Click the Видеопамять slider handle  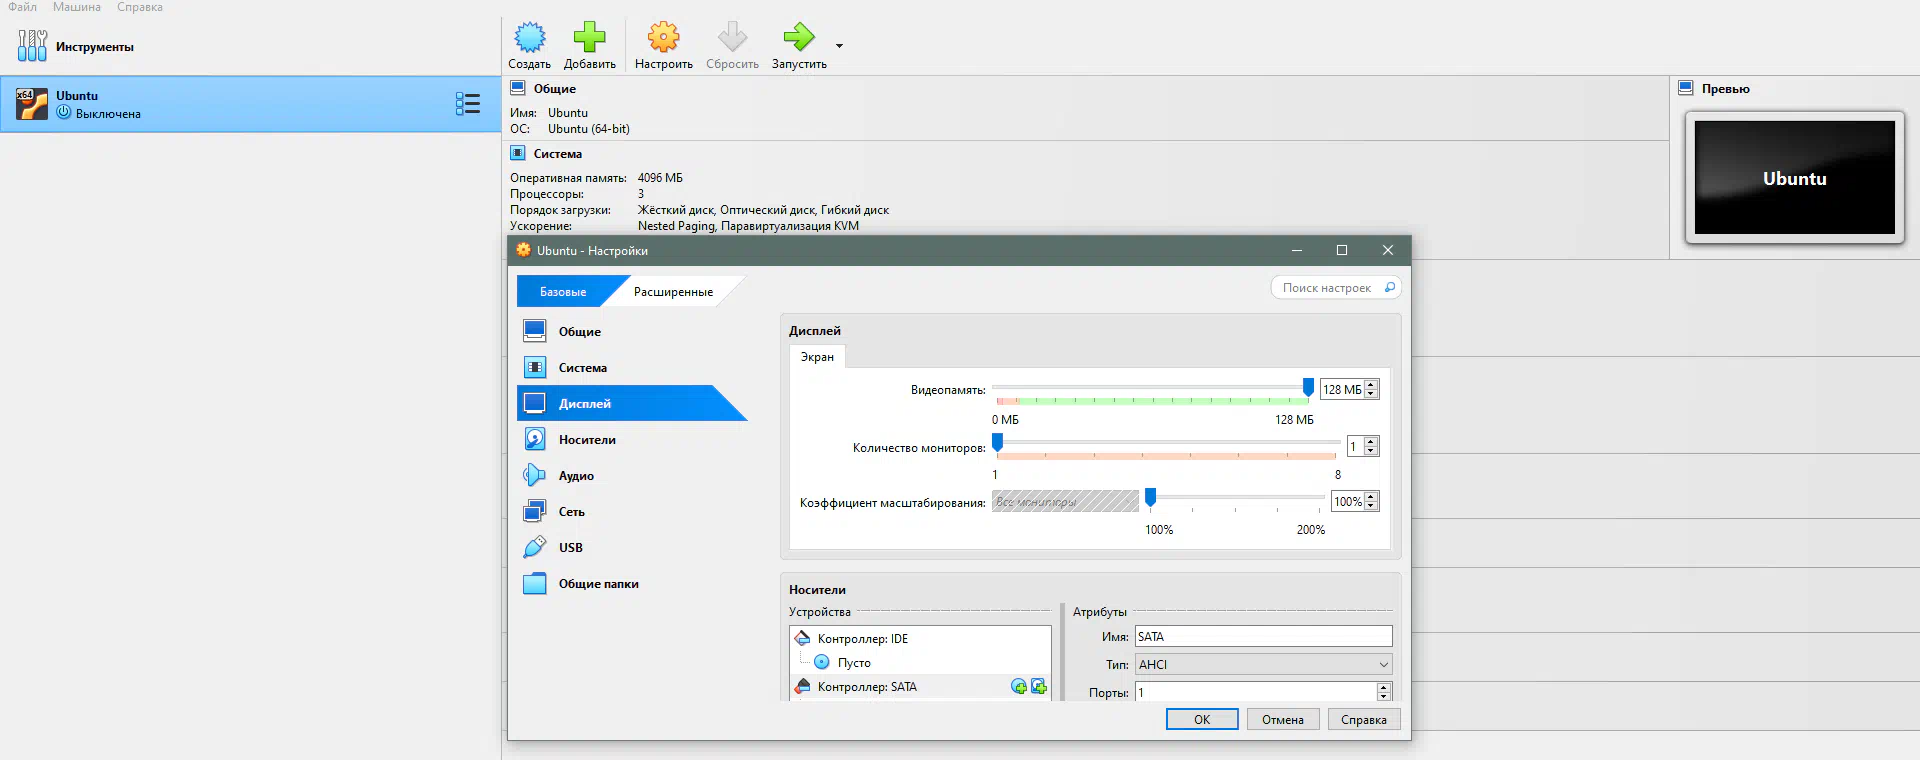tap(1308, 386)
